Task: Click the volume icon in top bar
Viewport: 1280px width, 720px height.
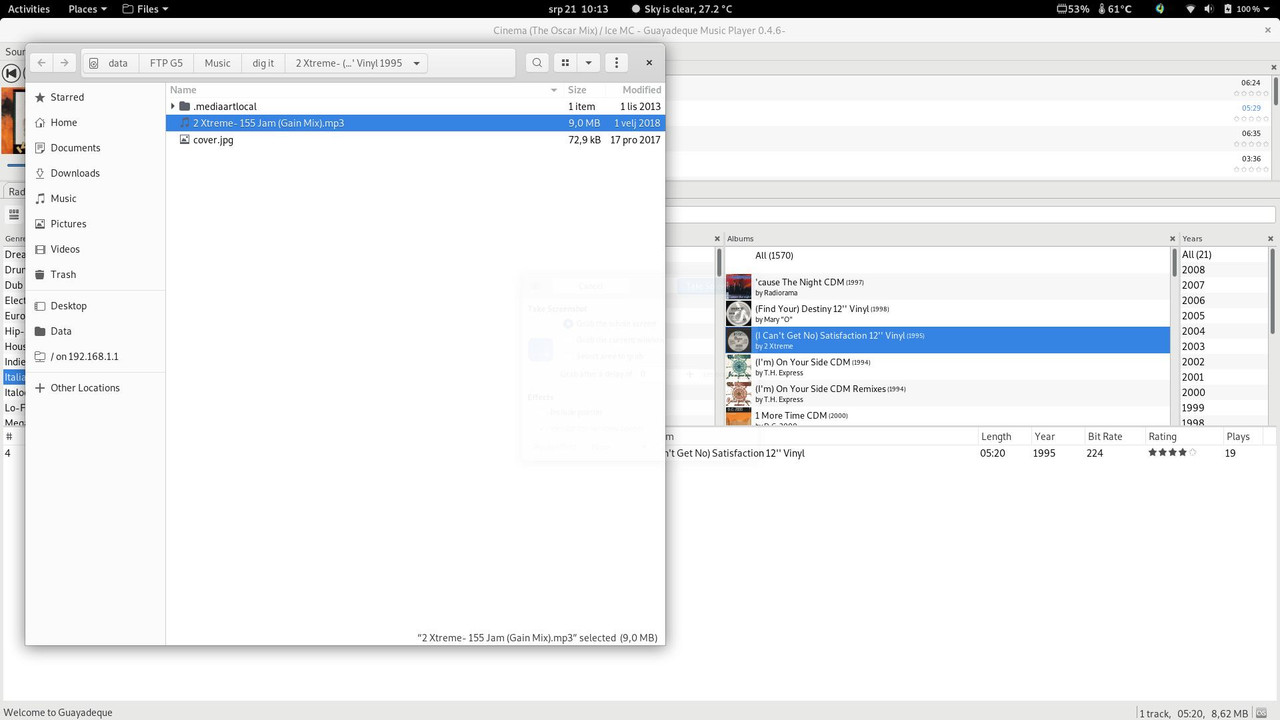Action: coord(1210,9)
